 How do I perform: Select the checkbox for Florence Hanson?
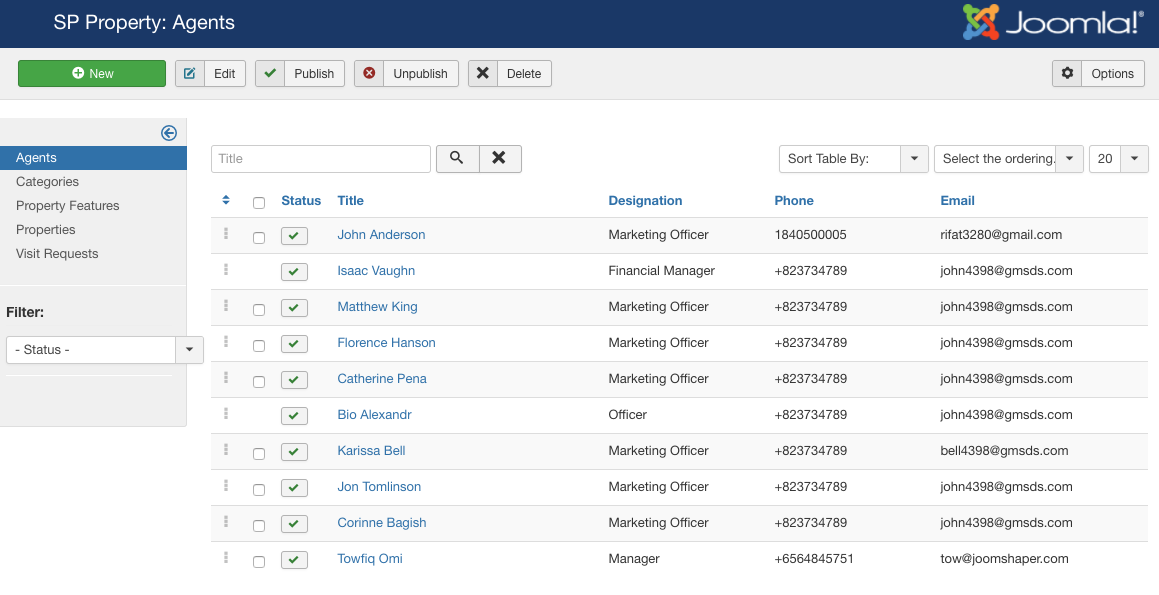259,346
